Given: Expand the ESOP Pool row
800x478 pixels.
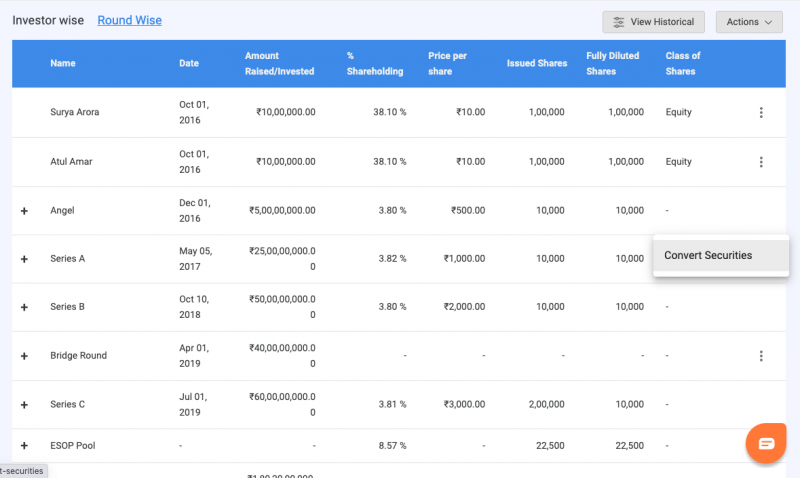Looking at the screenshot, I should (24, 446).
